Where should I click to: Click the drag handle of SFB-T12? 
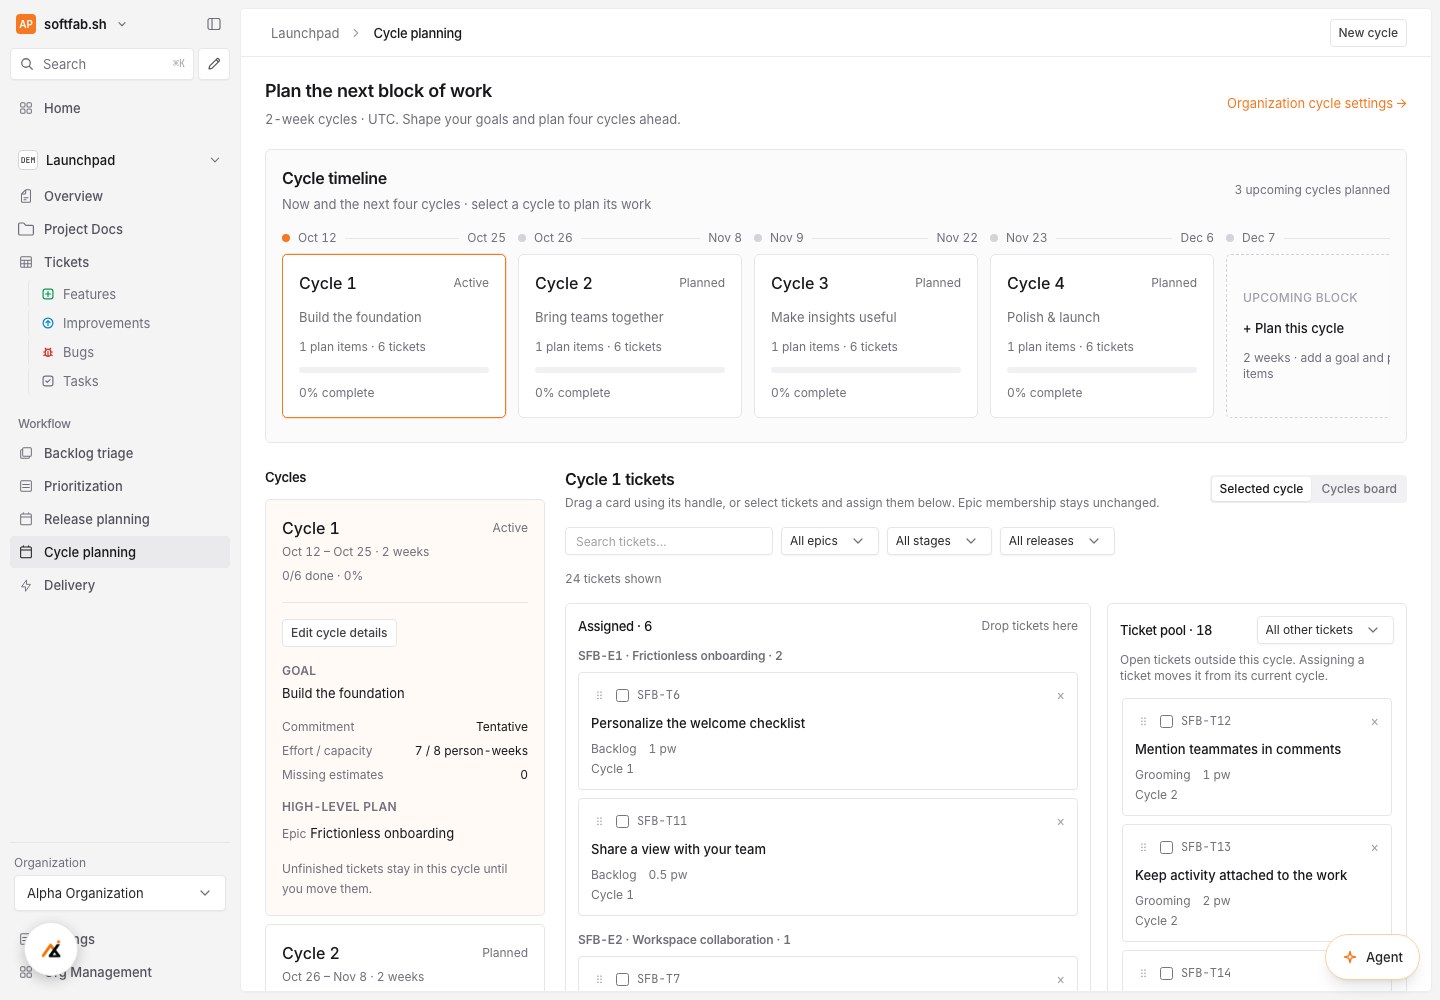click(x=1143, y=721)
